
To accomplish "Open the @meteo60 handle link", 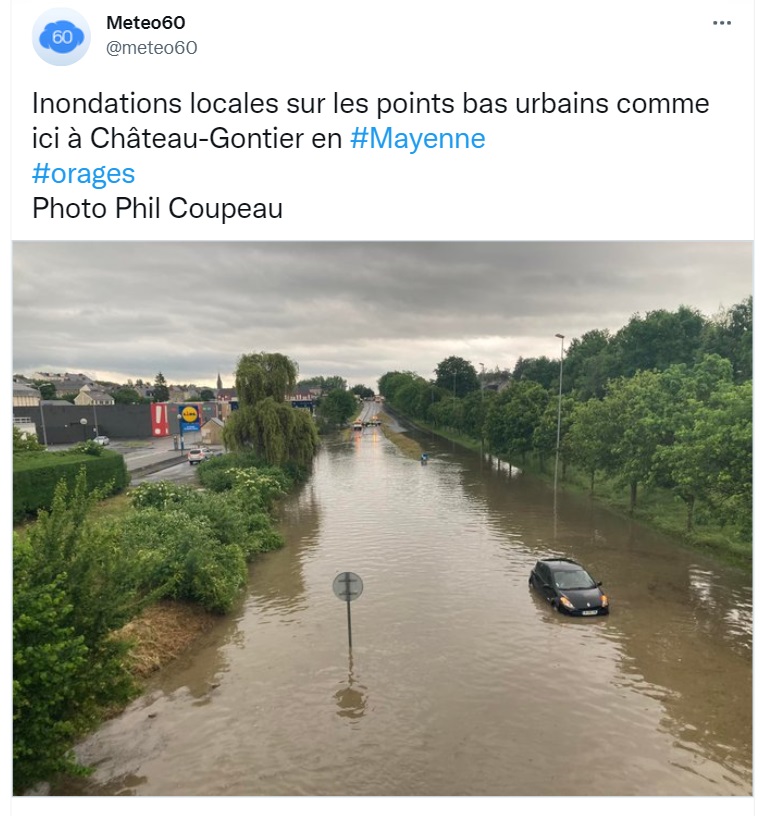I will (151, 48).
